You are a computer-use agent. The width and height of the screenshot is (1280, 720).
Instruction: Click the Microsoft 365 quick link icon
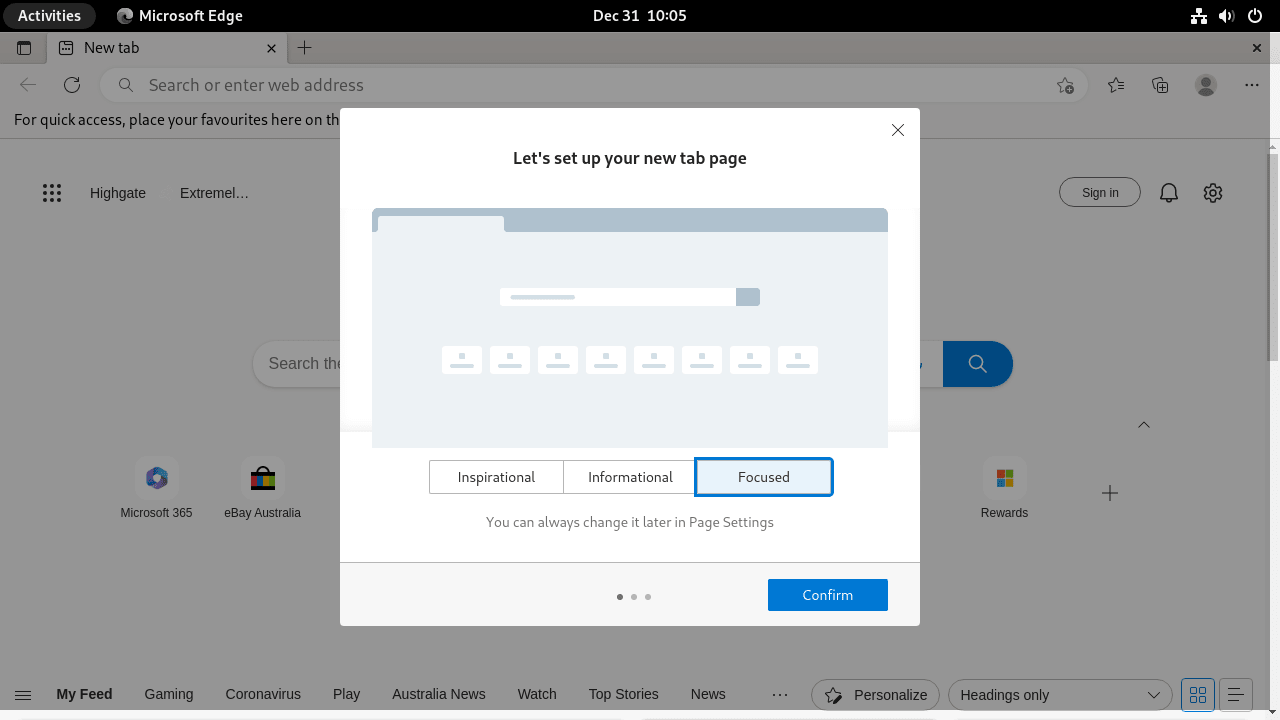(156, 478)
